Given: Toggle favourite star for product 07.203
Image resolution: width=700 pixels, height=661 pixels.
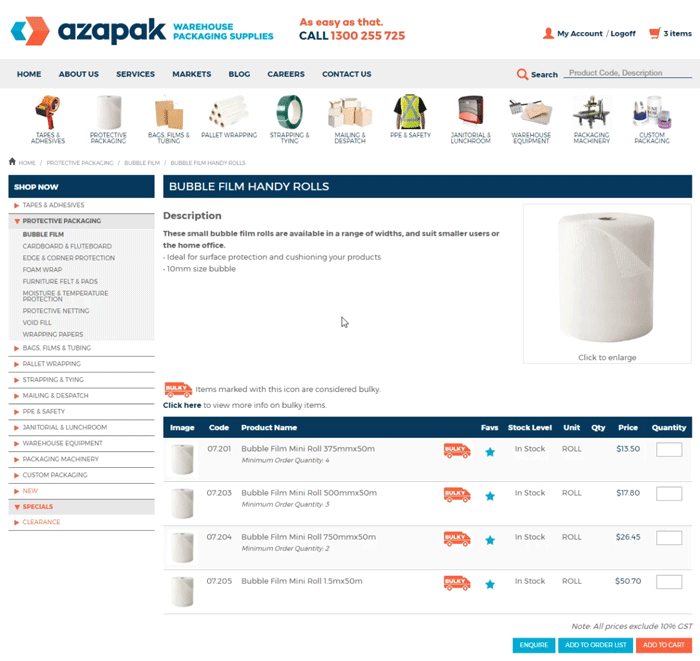Looking at the screenshot, I should tap(490, 496).
